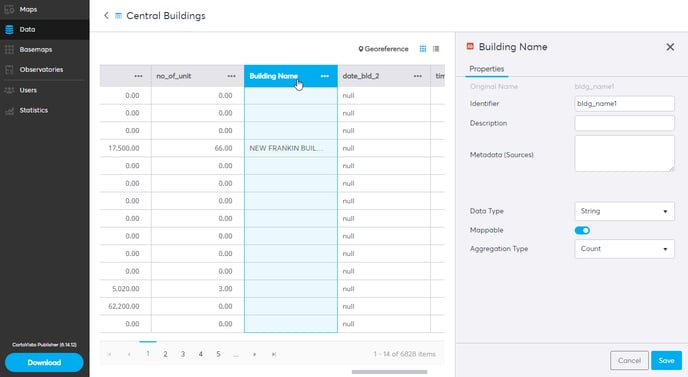The height and width of the screenshot is (377, 688).
Task: Click the Central Buildings title
Action: 166,16
